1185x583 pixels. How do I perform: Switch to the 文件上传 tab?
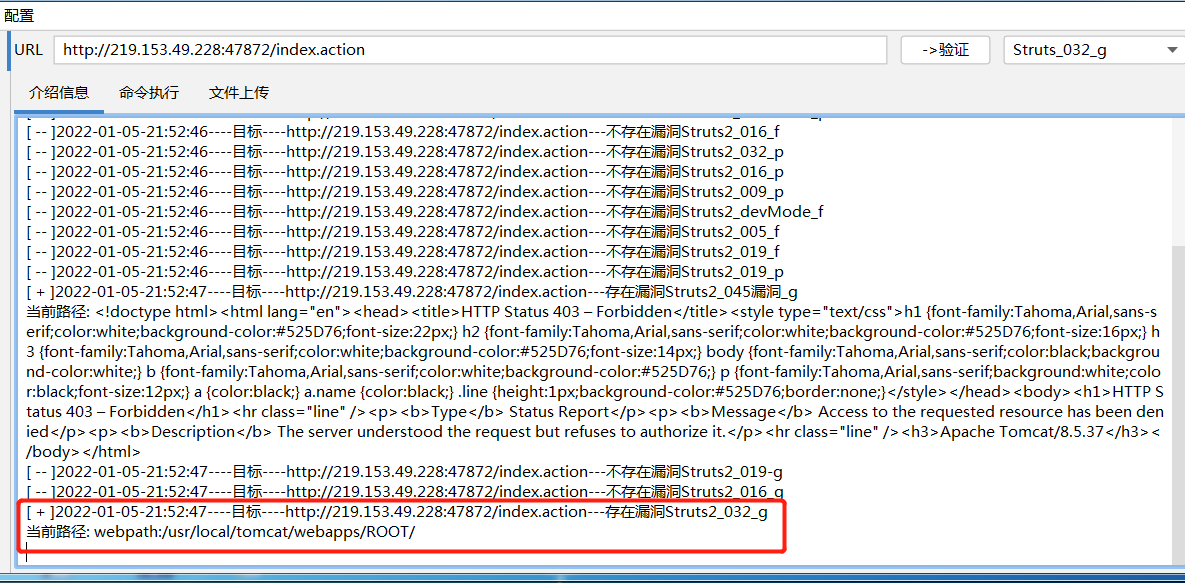(239, 93)
